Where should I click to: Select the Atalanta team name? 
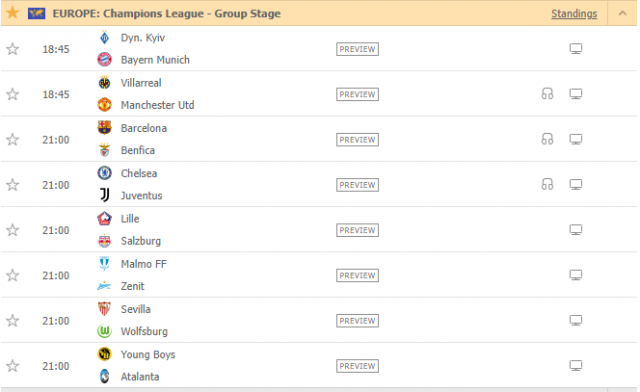pyautogui.click(x=140, y=376)
